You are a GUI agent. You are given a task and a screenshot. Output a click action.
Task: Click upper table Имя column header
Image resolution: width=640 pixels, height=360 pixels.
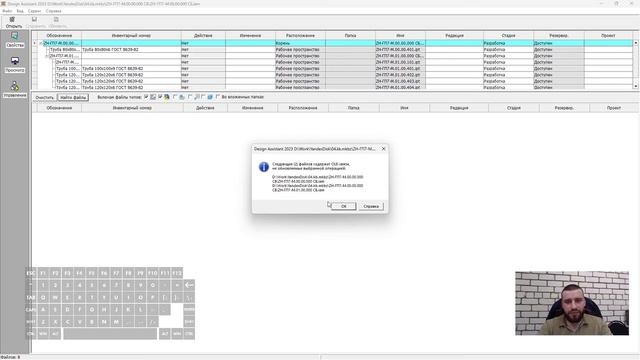400,36
